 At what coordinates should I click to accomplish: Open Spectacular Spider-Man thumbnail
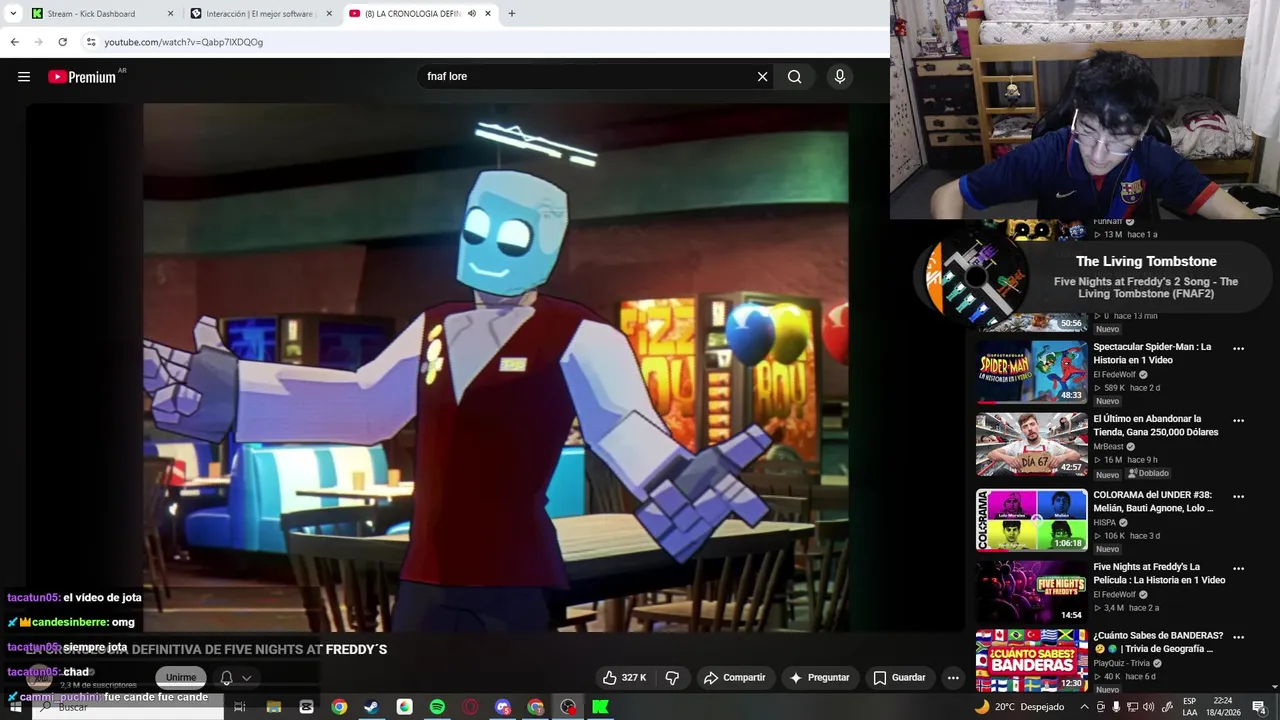tap(1031, 372)
